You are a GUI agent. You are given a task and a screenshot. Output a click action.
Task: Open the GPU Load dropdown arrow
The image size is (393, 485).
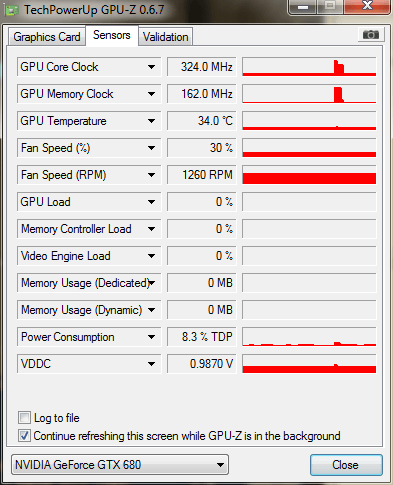click(x=151, y=202)
